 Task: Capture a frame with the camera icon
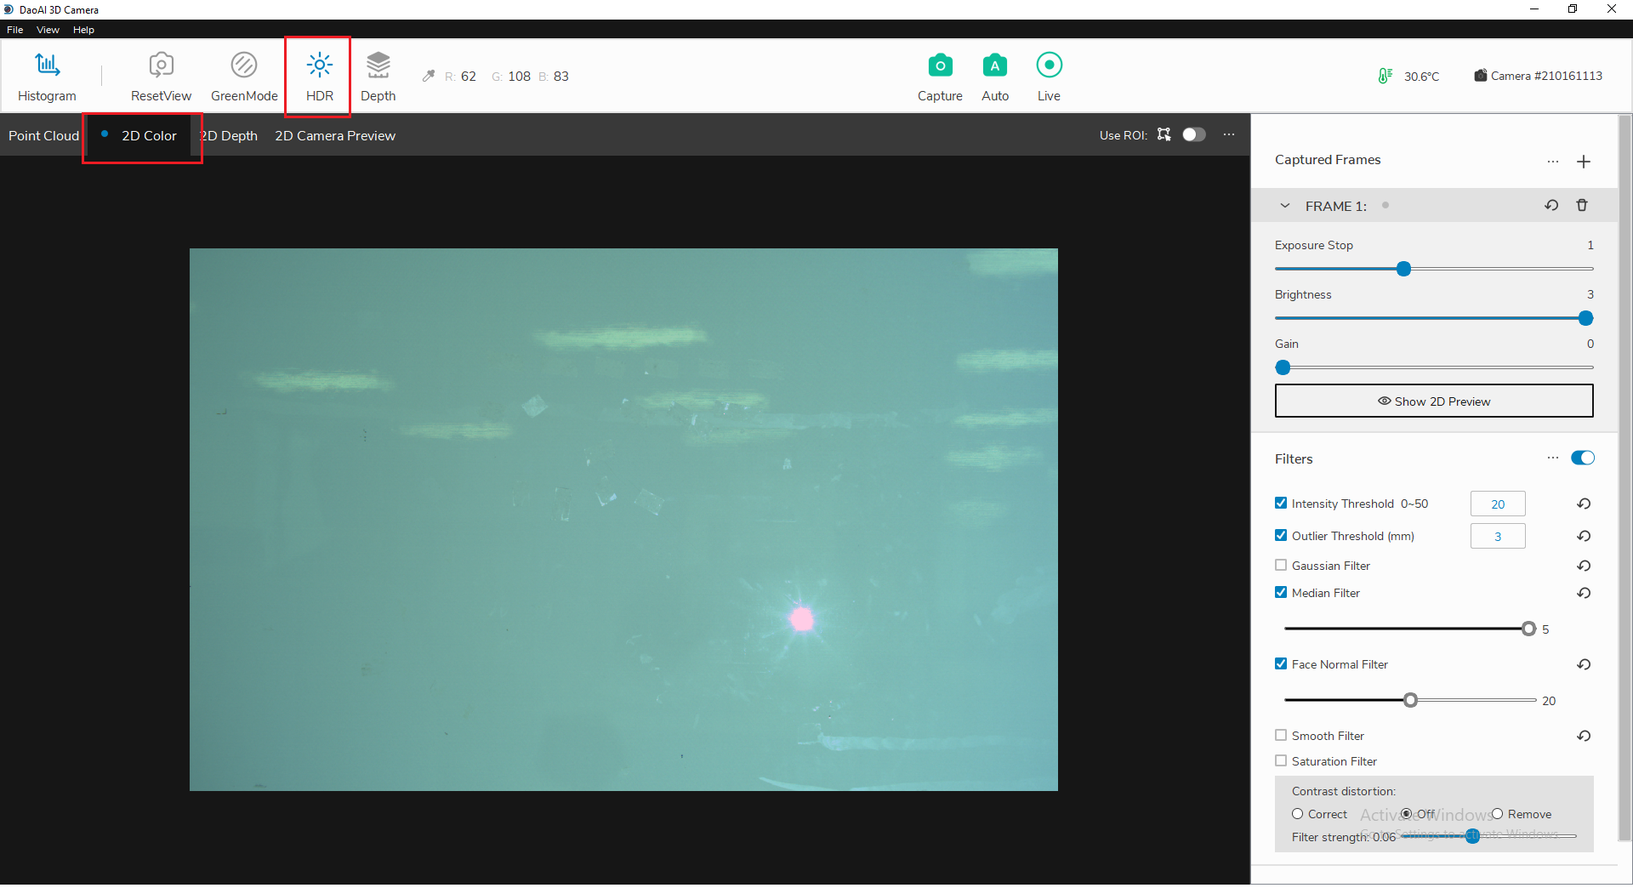[x=939, y=76]
